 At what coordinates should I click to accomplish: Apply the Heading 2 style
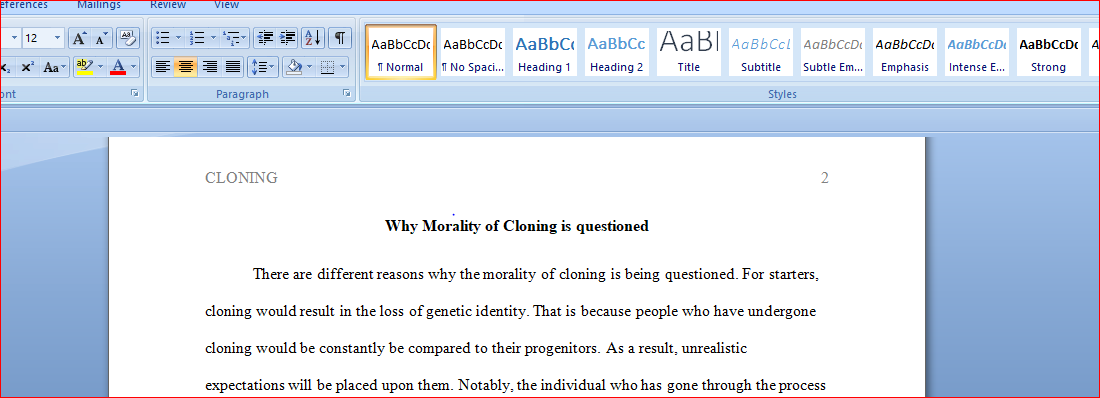616,52
